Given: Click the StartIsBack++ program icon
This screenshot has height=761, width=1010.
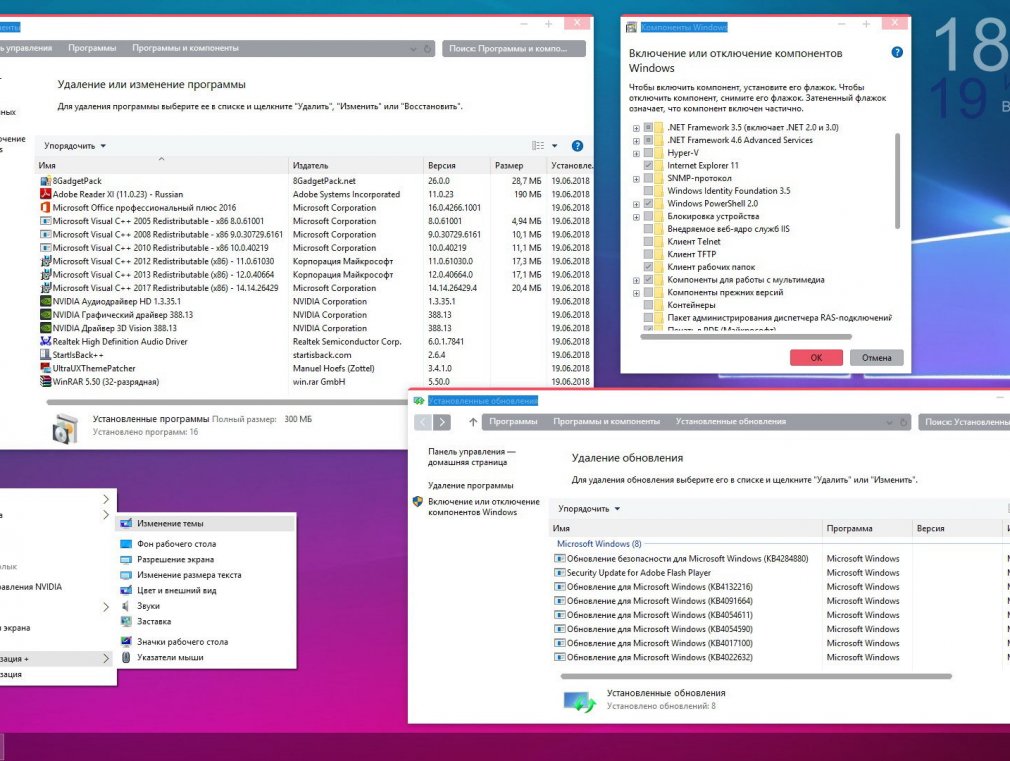Looking at the screenshot, I should click(45, 355).
